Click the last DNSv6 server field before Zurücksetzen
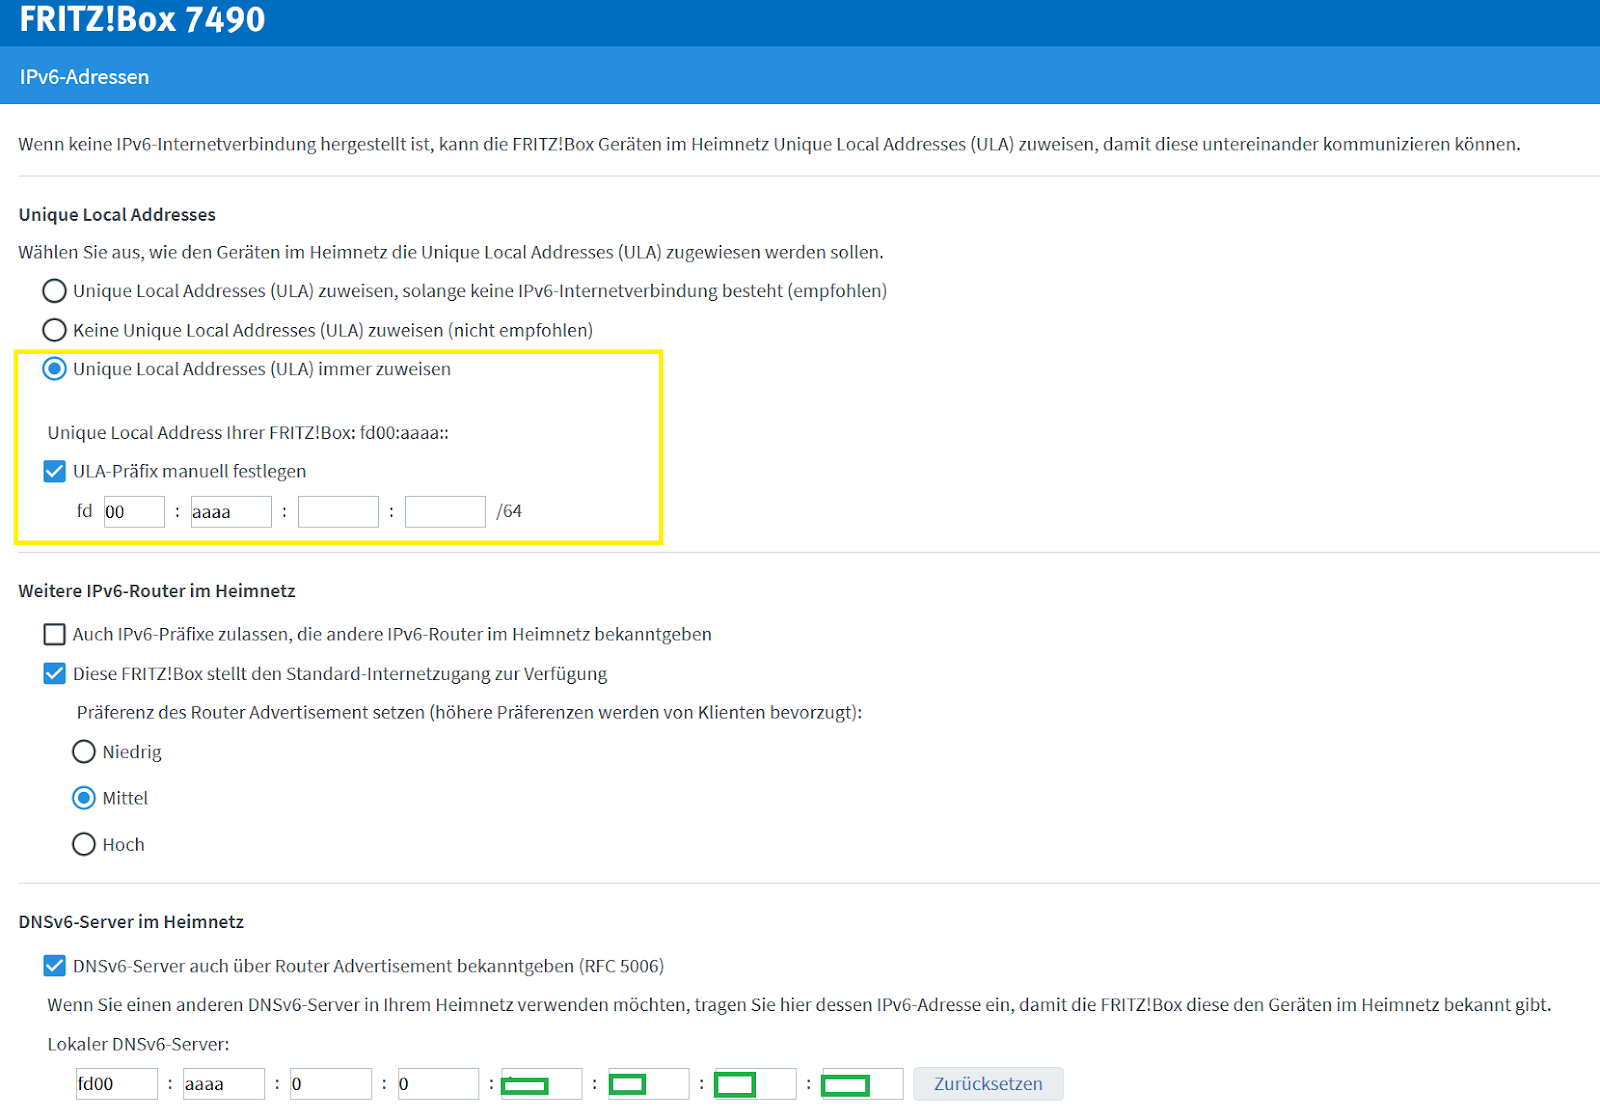This screenshot has height=1120, width=1600. coord(862,1084)
